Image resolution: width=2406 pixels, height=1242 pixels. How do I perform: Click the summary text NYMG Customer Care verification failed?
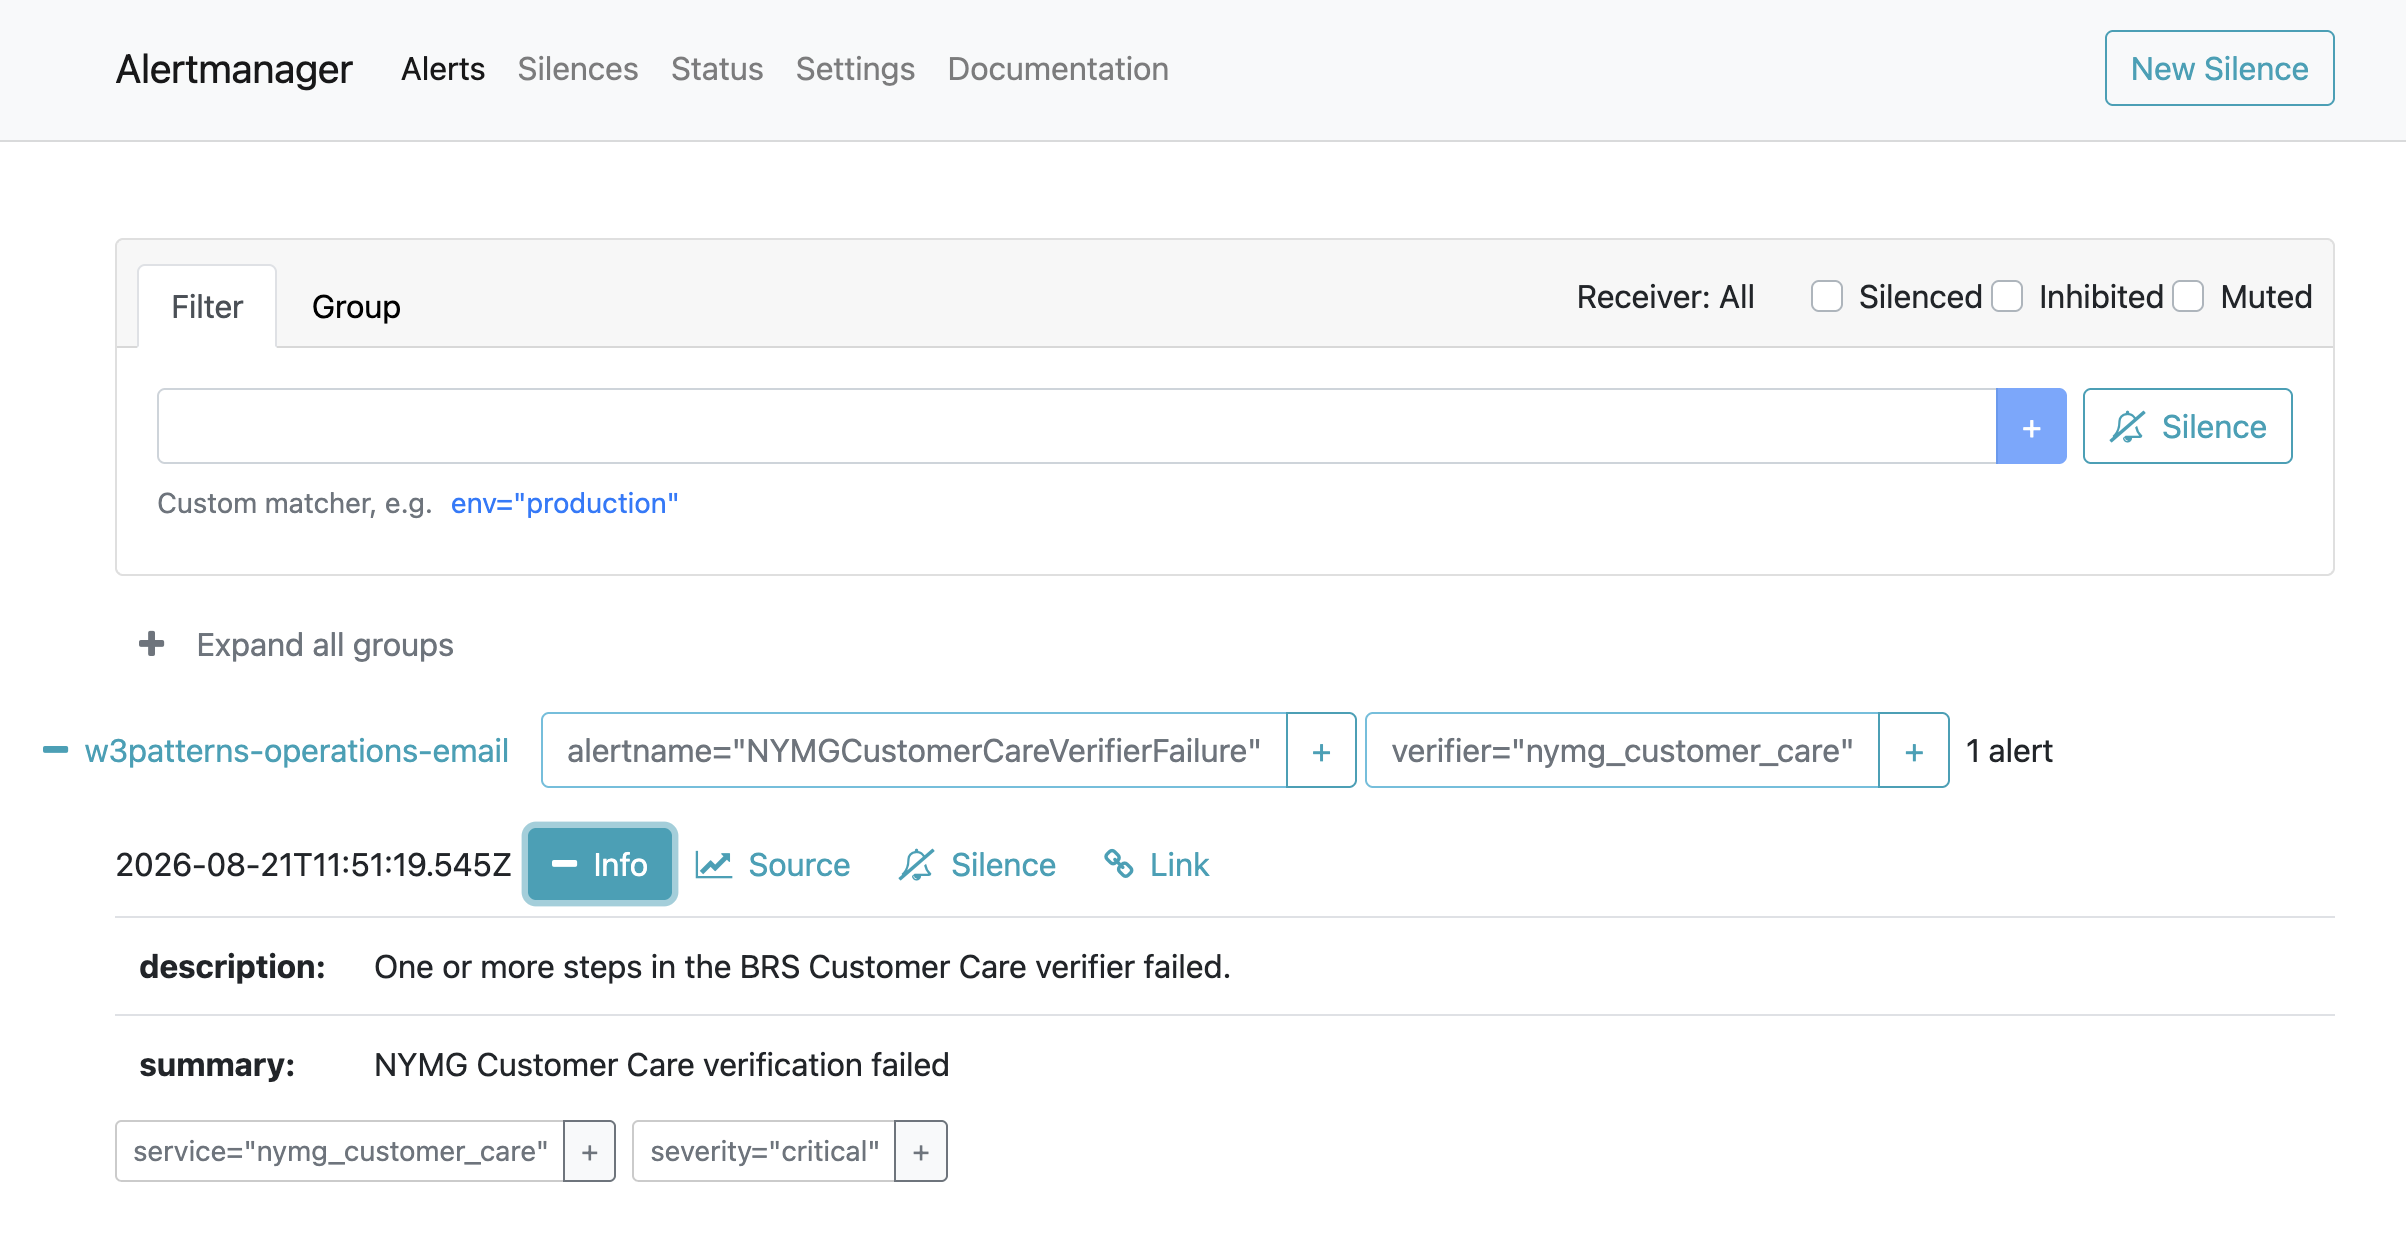tap(661, 1065)
